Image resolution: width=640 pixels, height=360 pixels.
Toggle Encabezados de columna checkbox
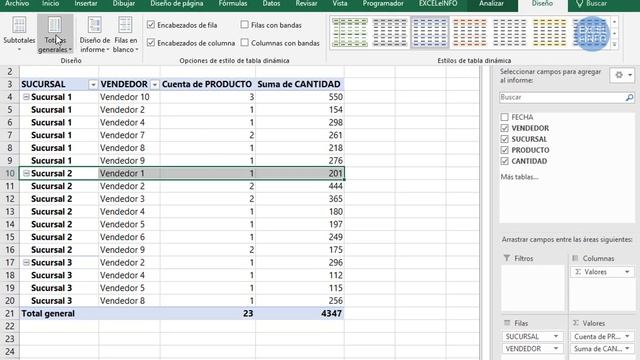[151, 42]
